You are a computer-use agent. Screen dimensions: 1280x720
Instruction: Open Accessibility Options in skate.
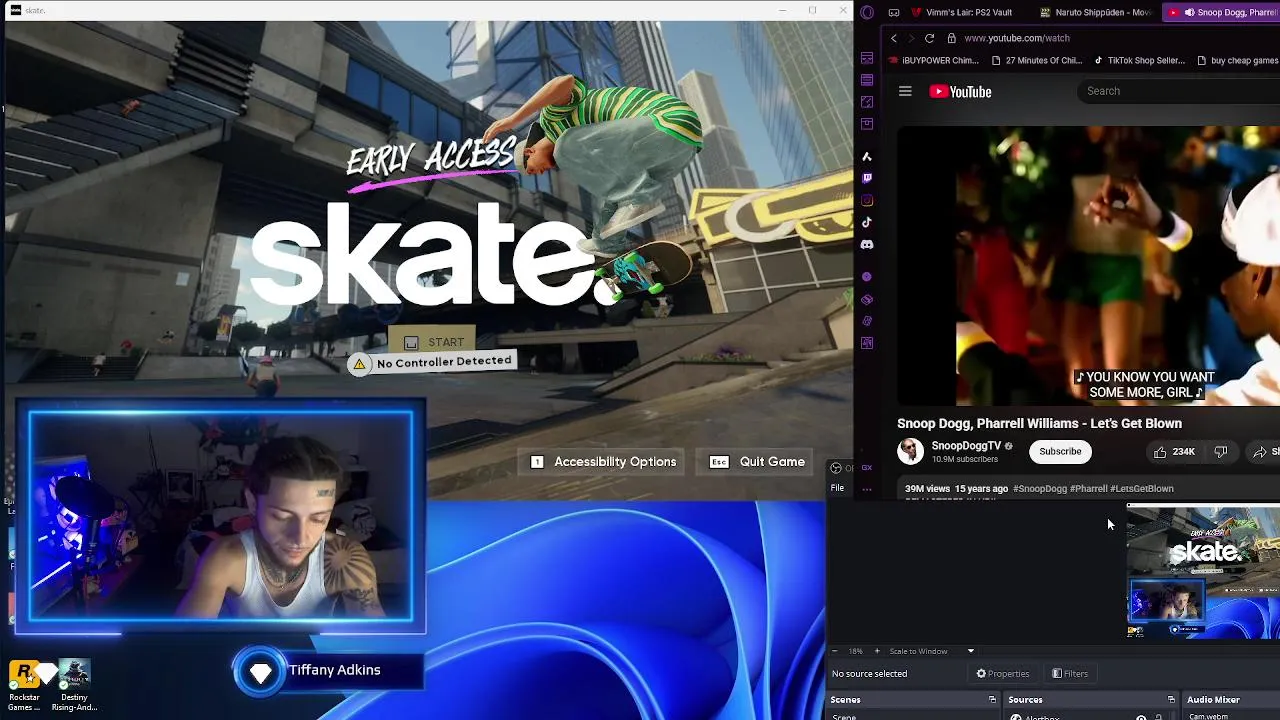[604, 462]
